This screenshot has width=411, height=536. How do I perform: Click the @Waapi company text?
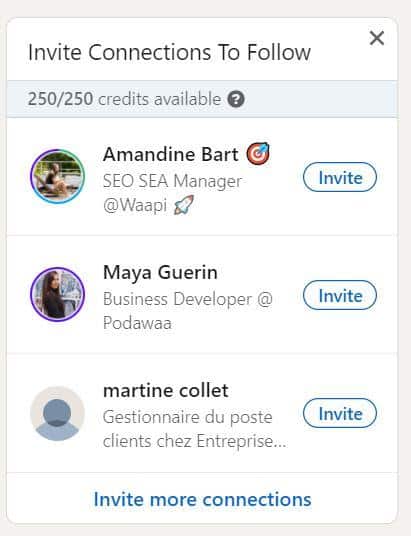135,205
